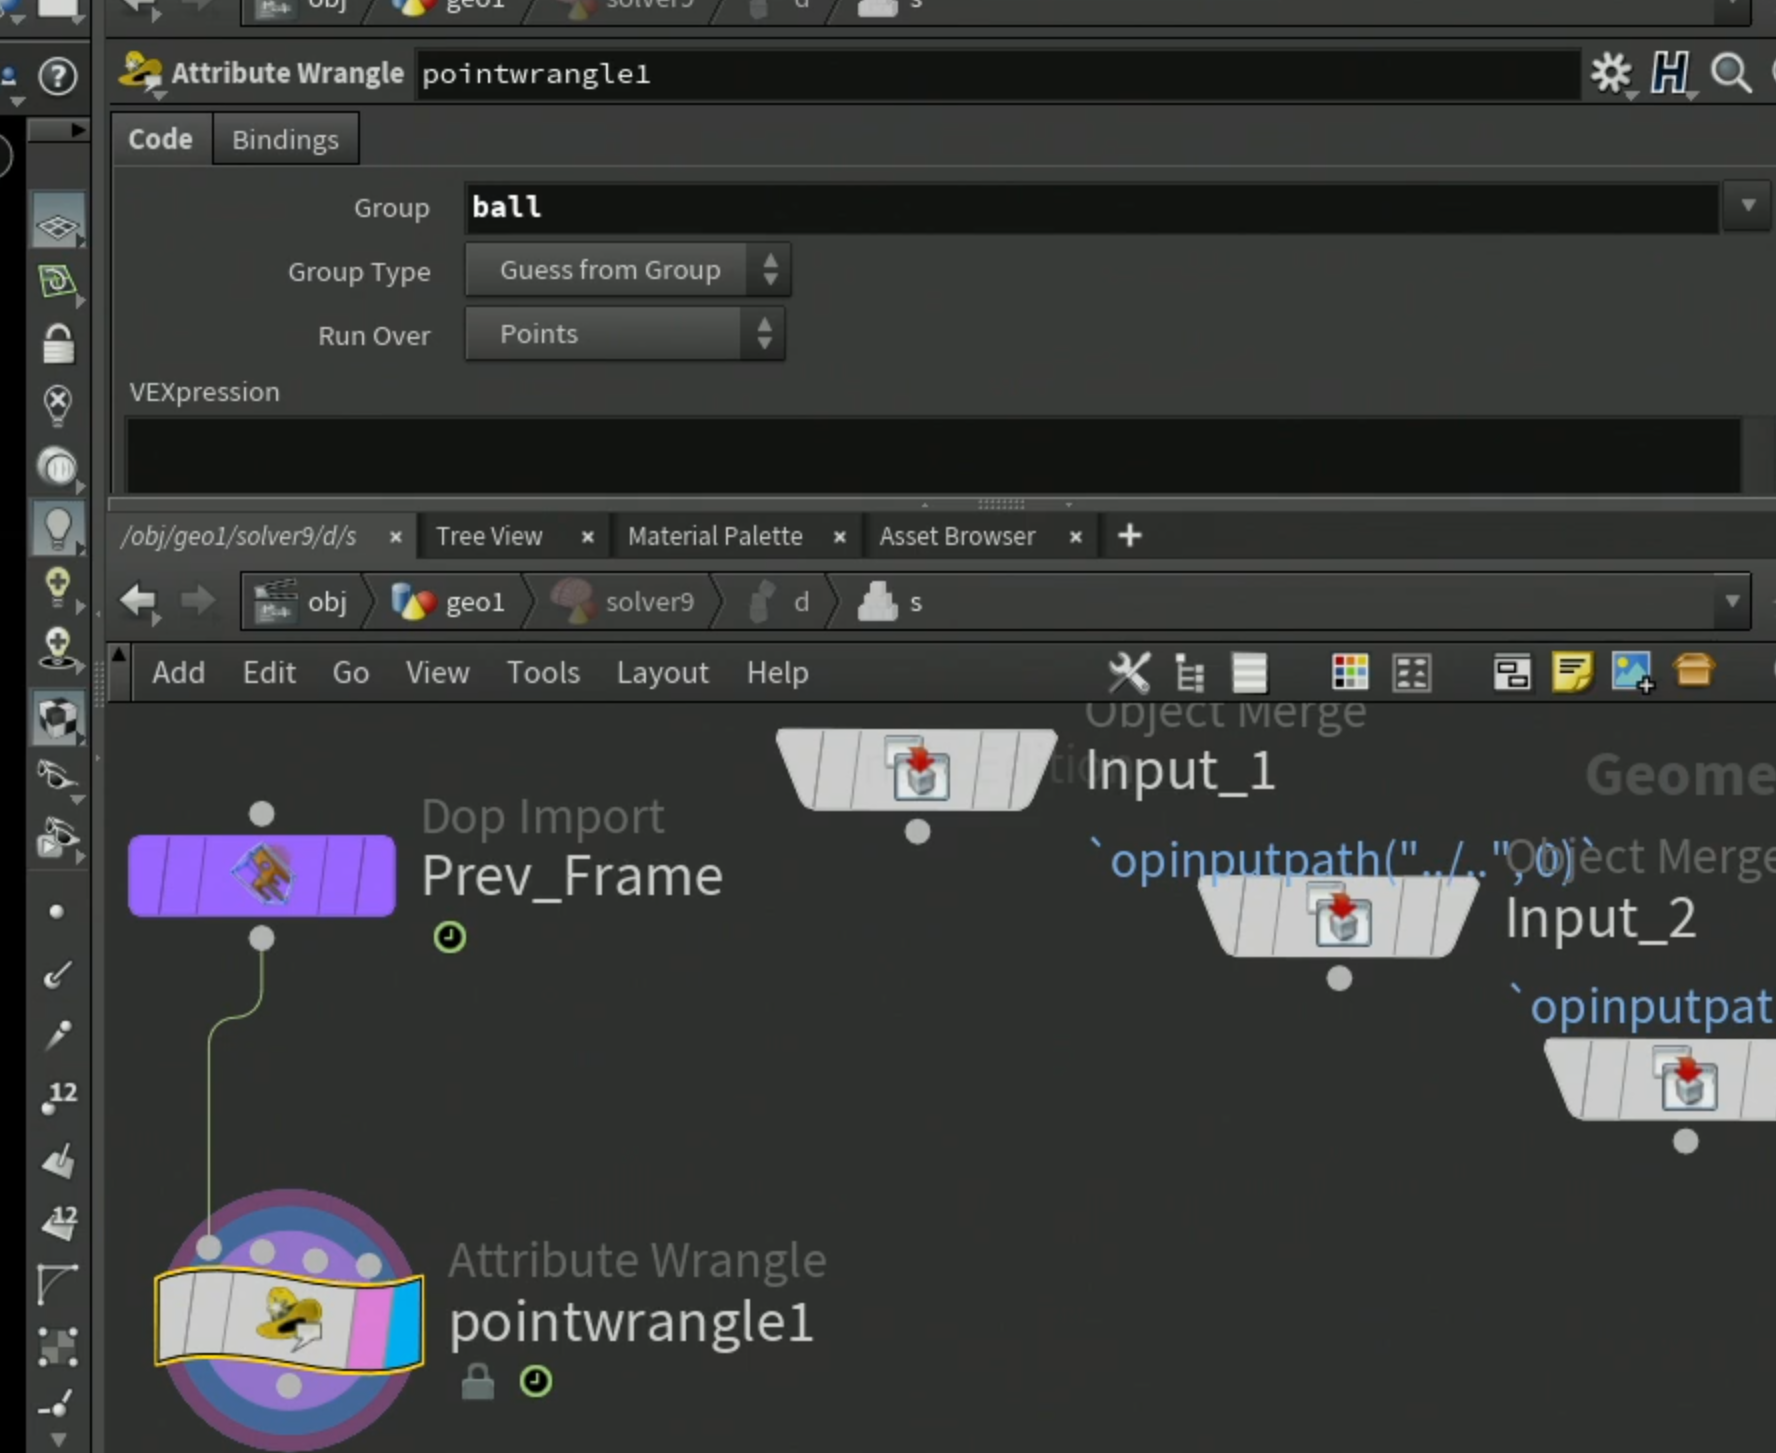Open the Group Type dropdown
1776x1453 pixels.
click(627, 270)
